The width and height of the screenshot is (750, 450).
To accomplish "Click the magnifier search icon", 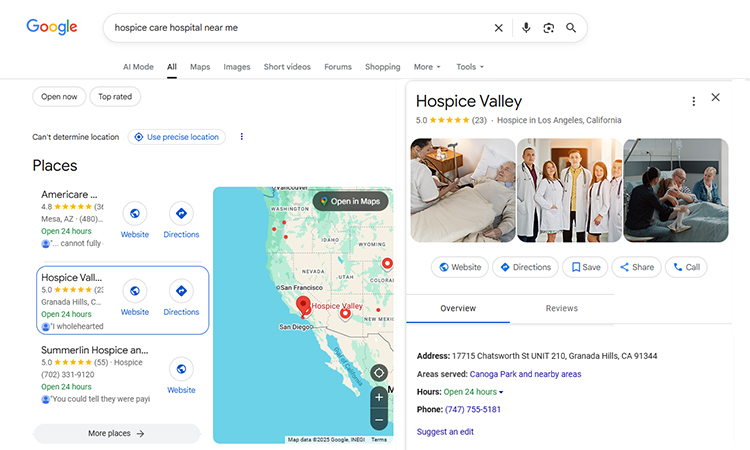I will (x=571, y=28).
